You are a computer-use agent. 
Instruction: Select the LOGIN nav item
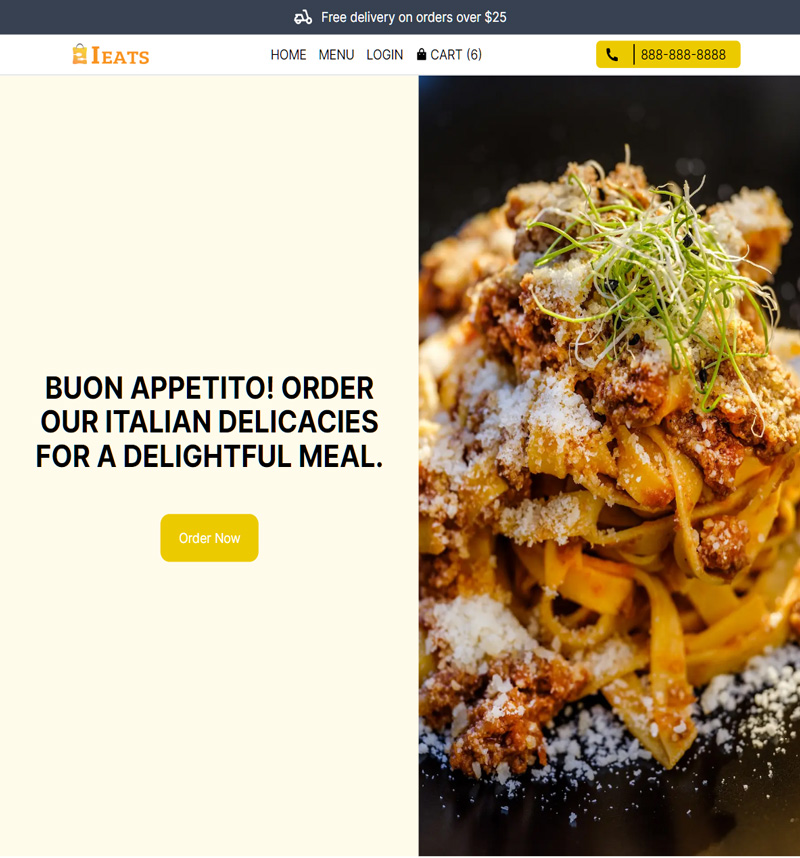click(385, 55)
